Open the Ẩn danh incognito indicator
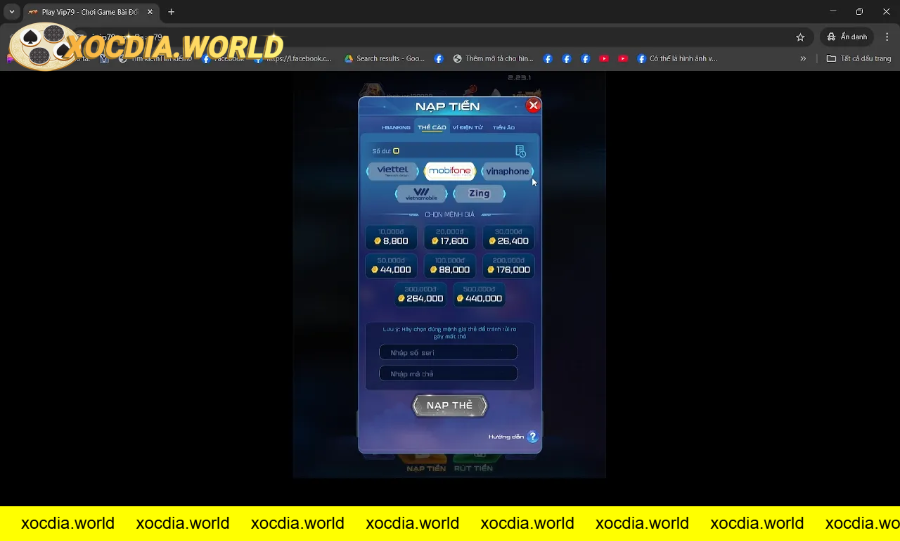Screen dimensions: 900x541 point(847,37)
